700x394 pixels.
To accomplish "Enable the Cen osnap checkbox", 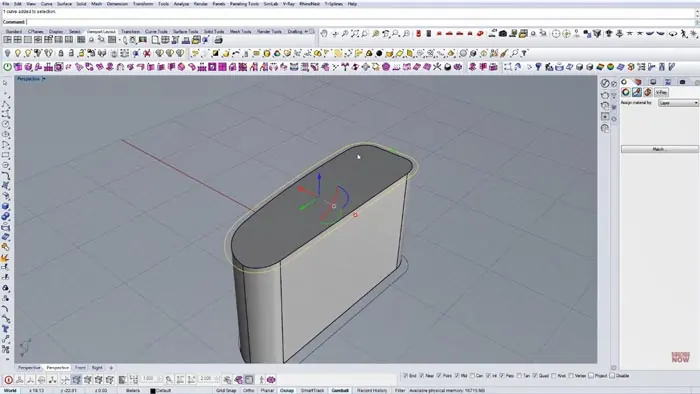I will pos(472,376).
